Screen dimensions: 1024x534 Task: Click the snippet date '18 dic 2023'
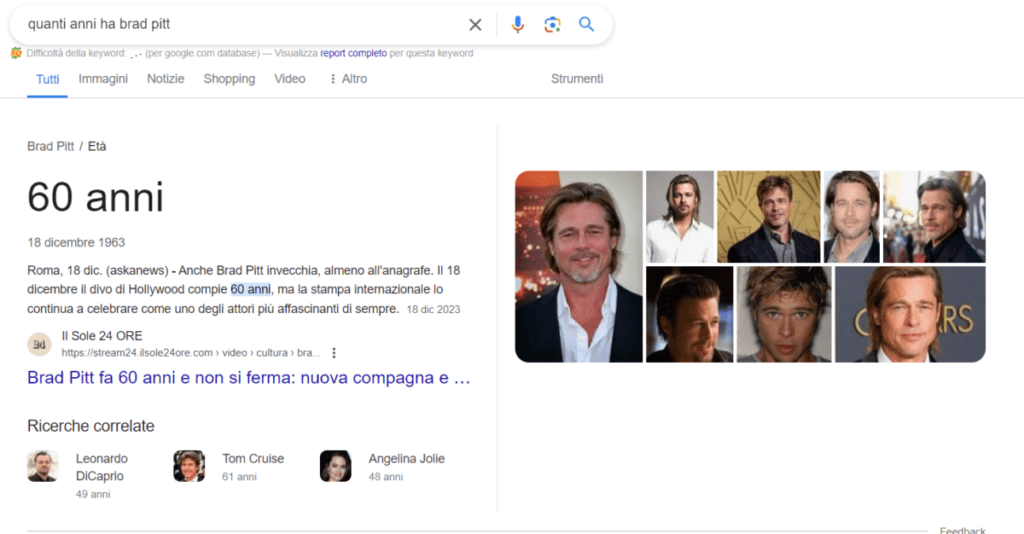point(433,309)
